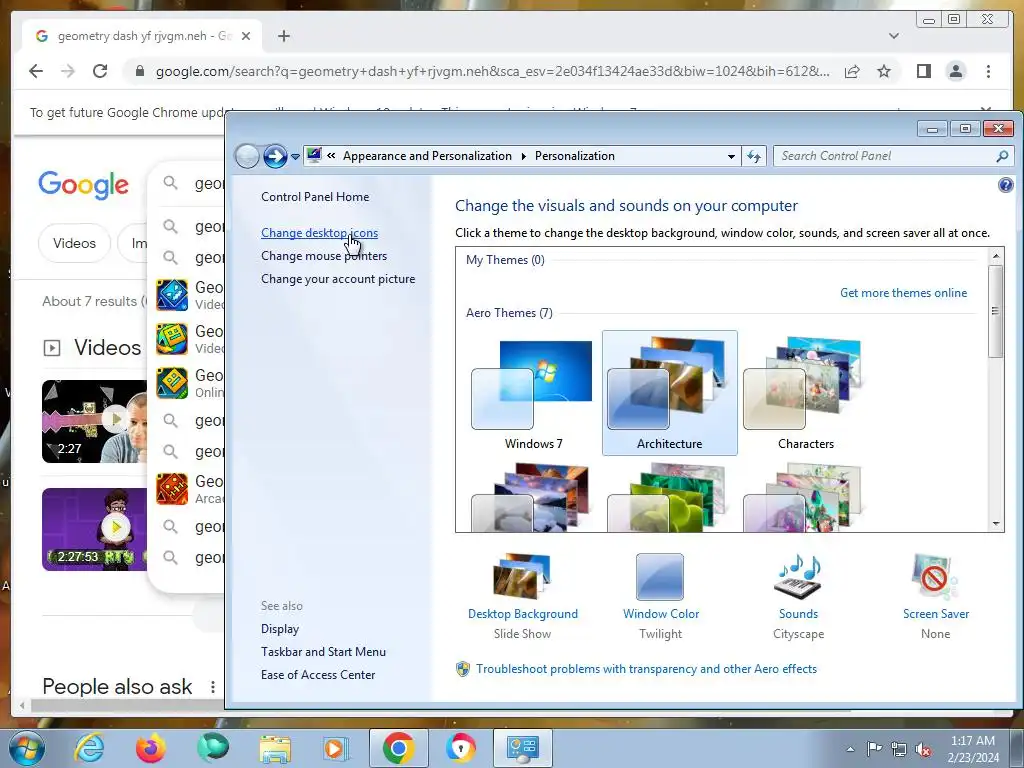Expand the address bar history dropdown
The height and width of the screenshot is (768, 1024).
pos(731,156)
